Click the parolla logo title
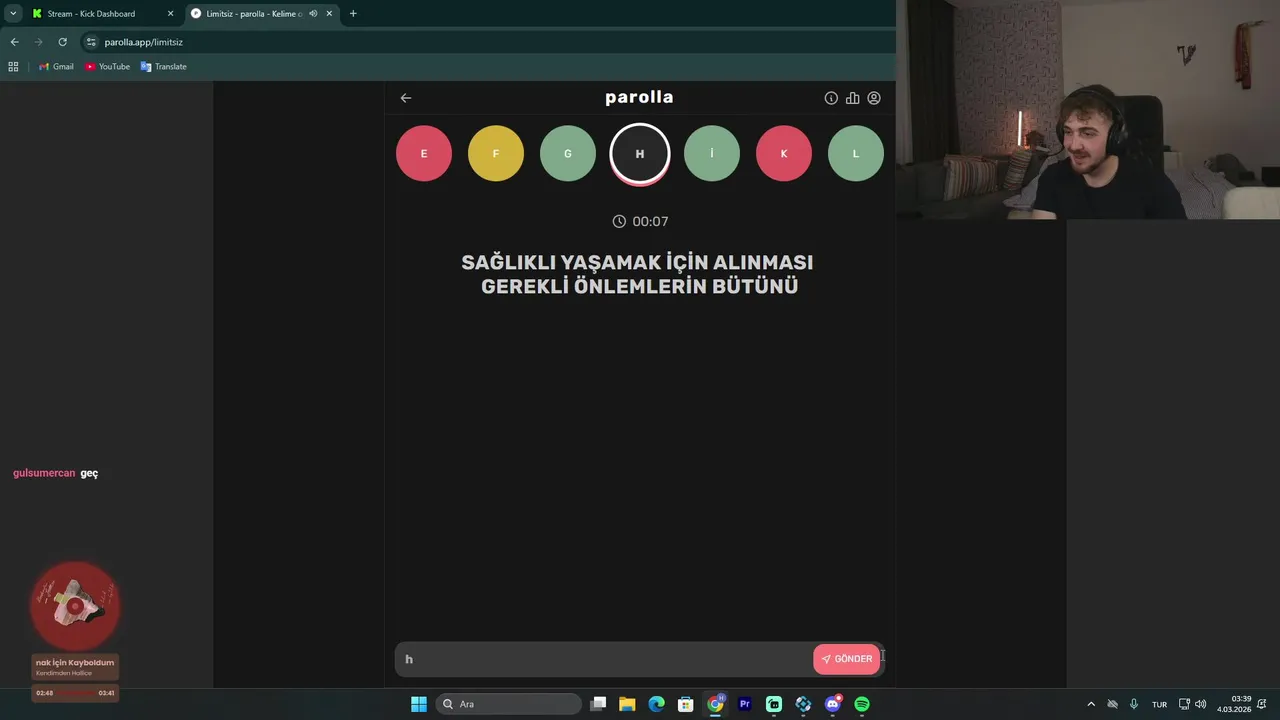 (639, 97)
